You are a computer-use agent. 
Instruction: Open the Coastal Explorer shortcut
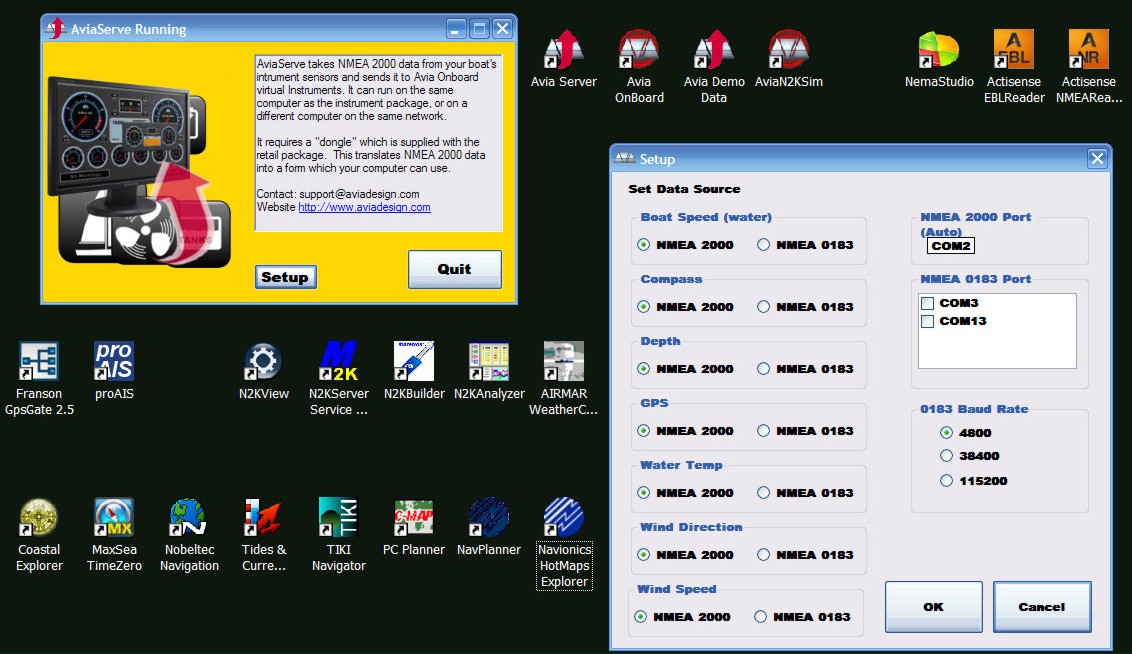coord(39,535)
